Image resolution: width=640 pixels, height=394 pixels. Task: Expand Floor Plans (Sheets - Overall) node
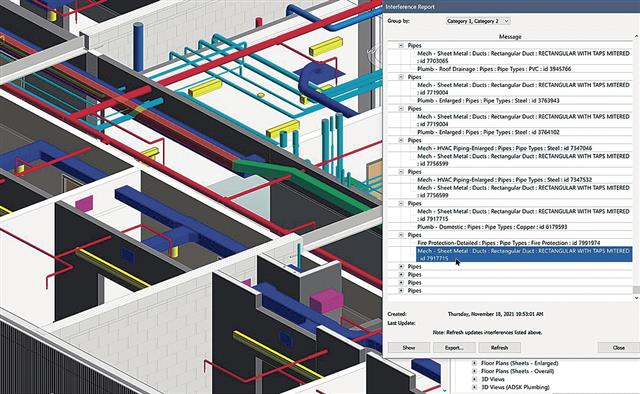pos(474,371)
